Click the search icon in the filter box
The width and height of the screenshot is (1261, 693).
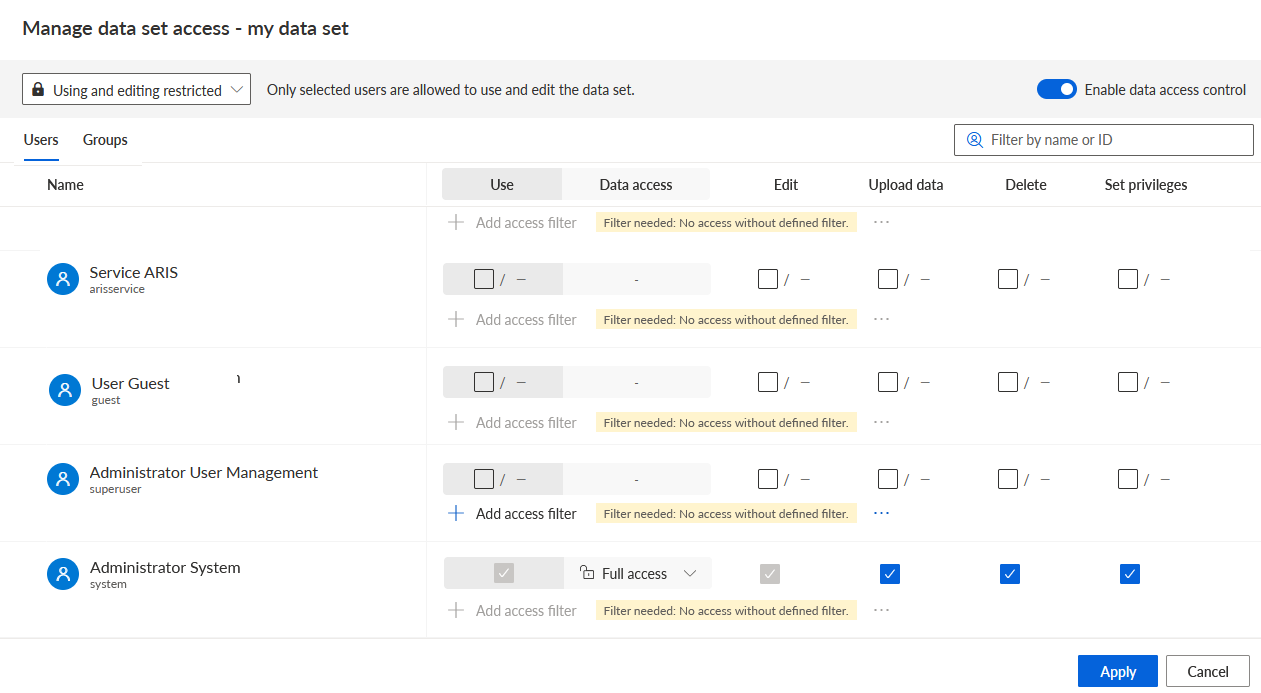tap(974, 140)
